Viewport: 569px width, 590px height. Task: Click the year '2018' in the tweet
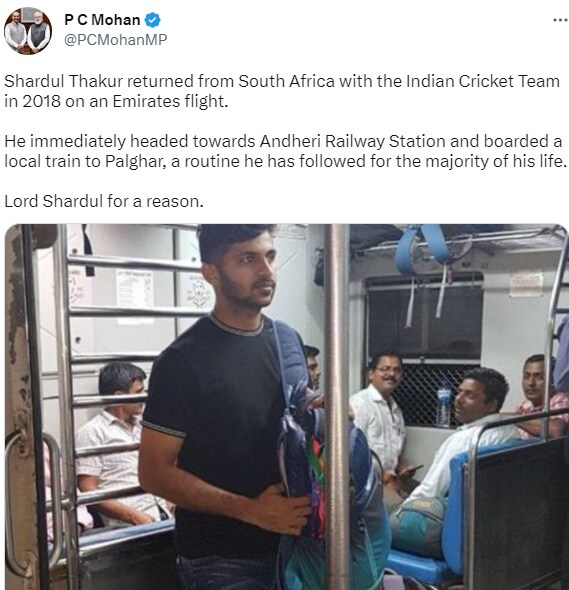[41, 101]
